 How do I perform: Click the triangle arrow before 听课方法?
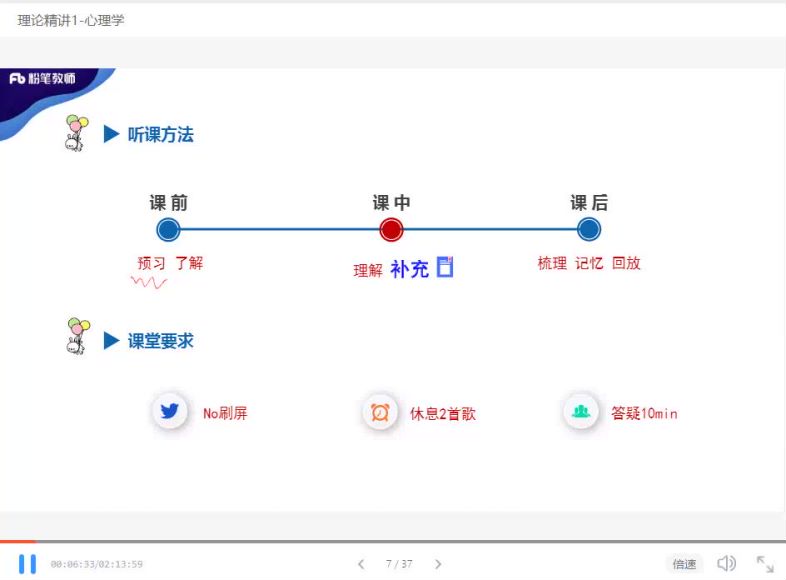click(x=111, y=134)
